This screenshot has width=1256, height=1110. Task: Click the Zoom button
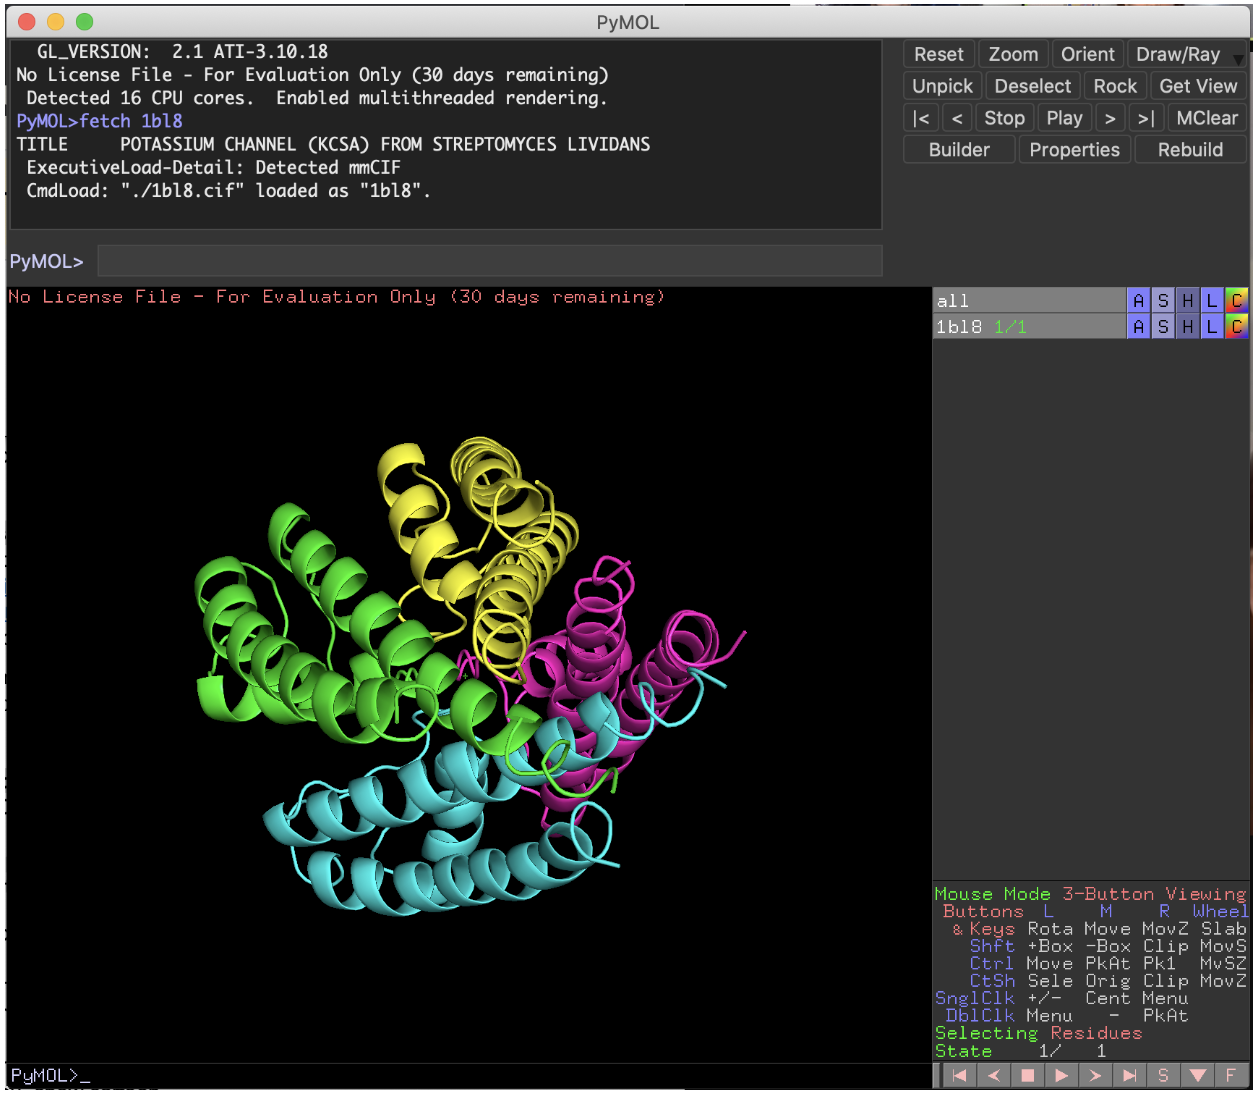click(1013, 54)
